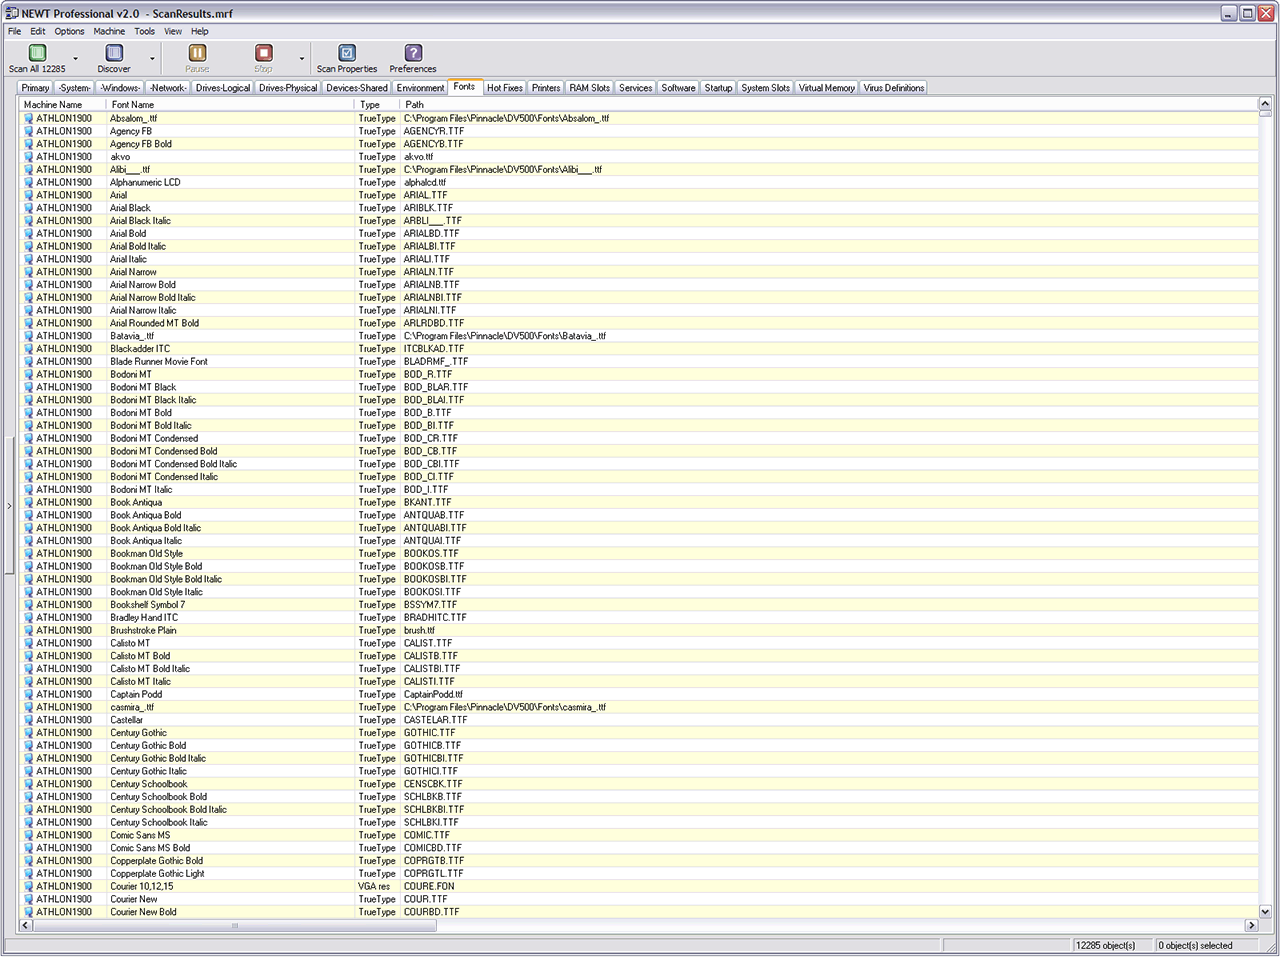Click the machine icon beside the Arial Black row

29,208
